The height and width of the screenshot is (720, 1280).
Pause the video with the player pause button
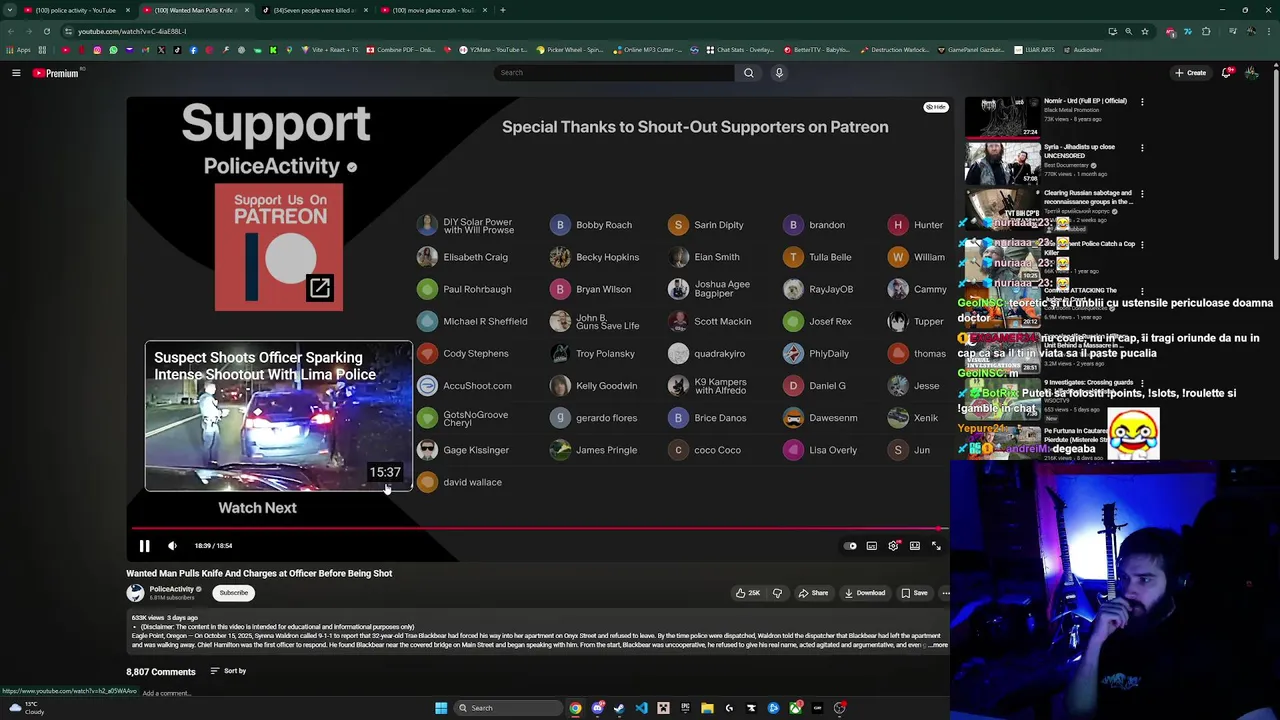144,546
